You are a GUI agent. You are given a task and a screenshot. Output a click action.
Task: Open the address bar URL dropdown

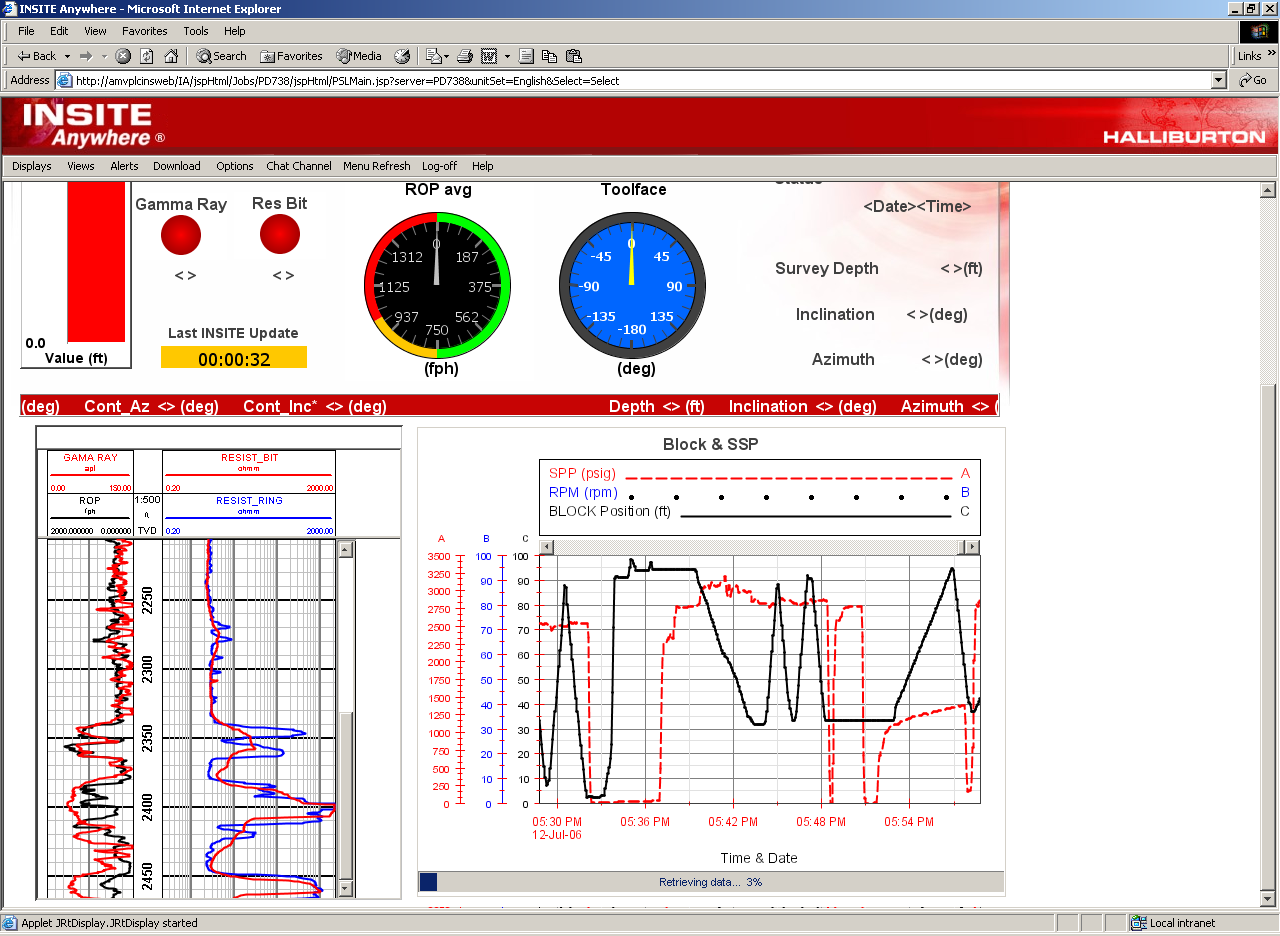tap(1218, 80)
